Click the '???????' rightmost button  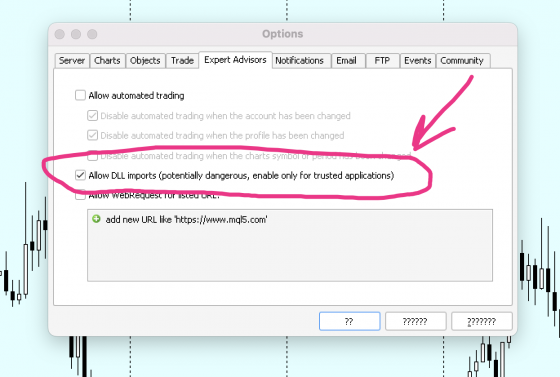482,321
